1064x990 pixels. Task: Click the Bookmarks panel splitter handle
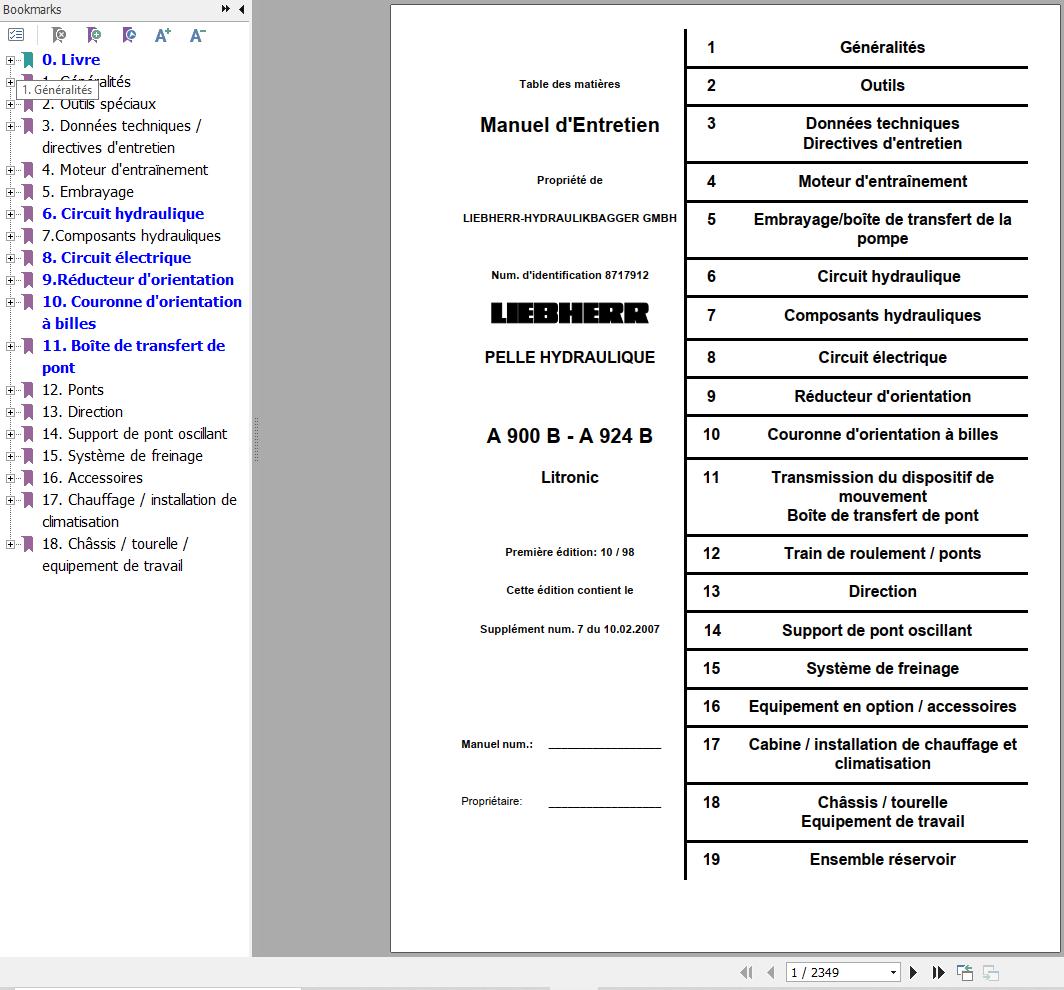pos(256,440)
